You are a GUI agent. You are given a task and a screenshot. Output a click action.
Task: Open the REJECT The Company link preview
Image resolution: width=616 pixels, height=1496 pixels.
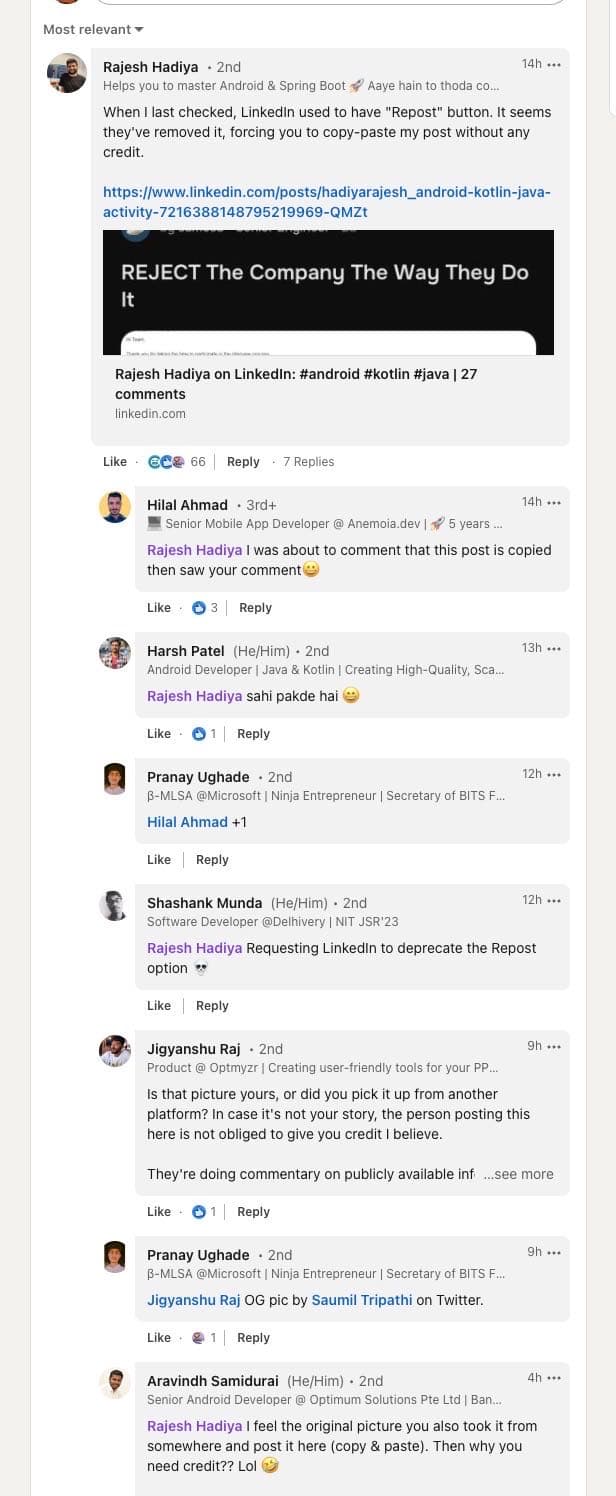(328, 293)
